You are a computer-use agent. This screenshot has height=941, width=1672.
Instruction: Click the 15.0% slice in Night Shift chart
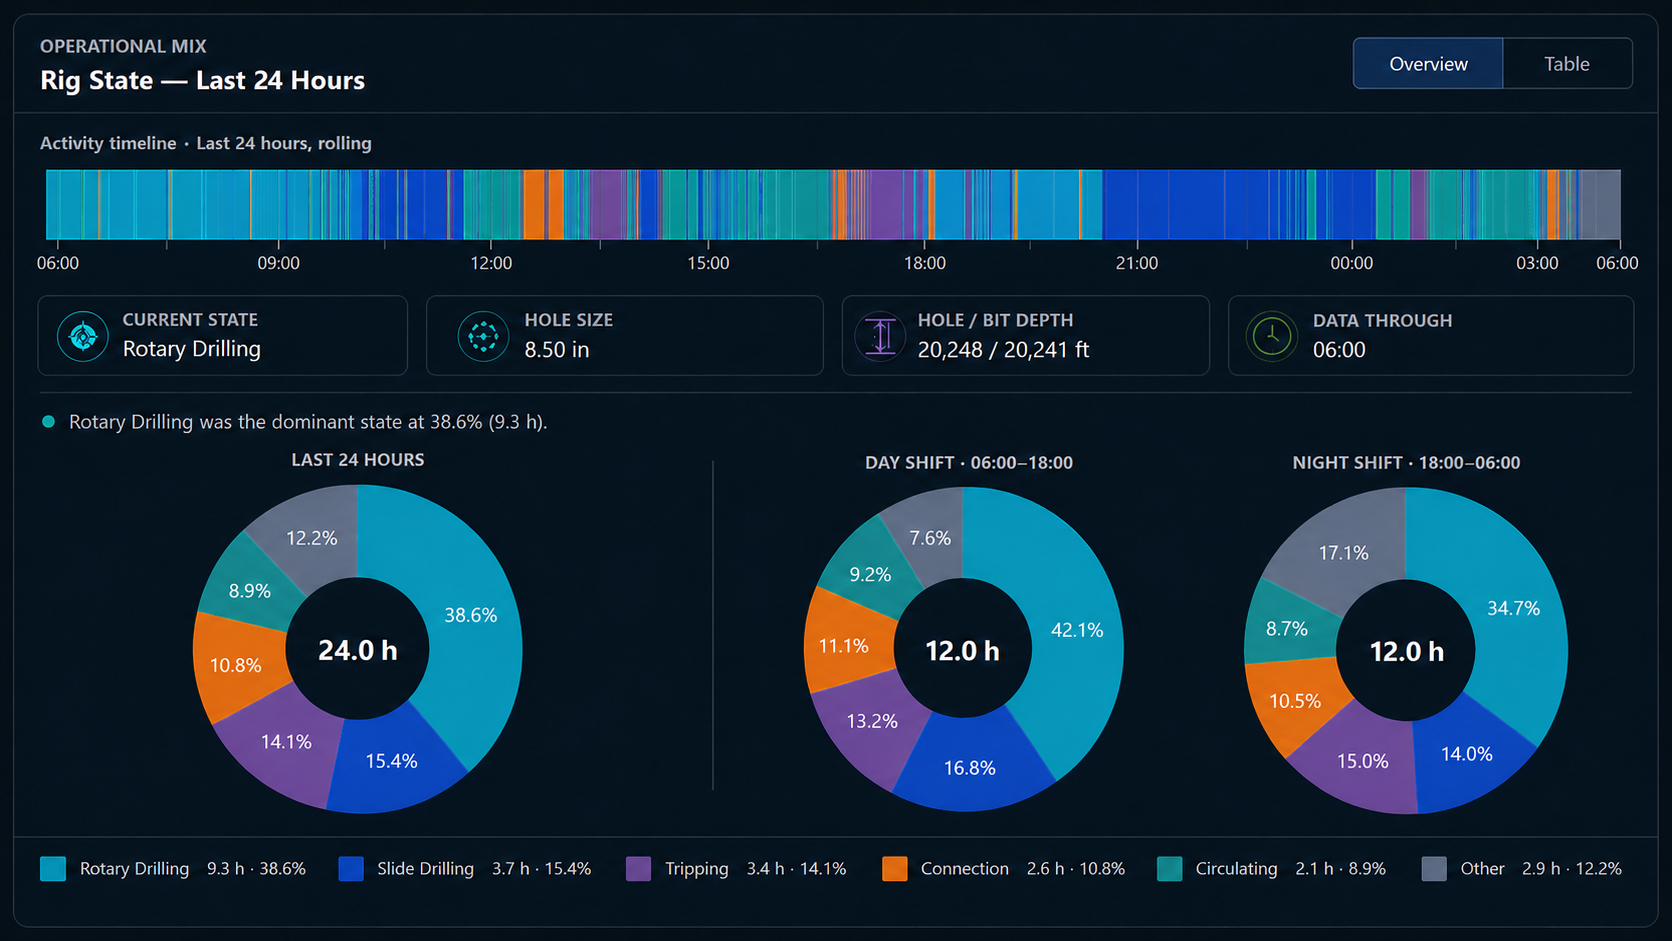click(1362, 761)
